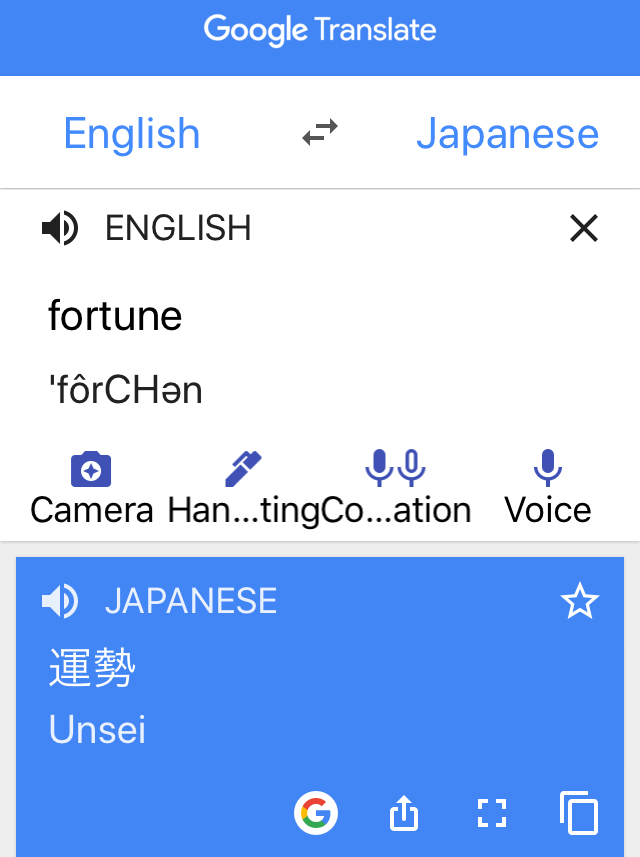640x857 pixels.
Task: Share the translation via share icon
Action: [x=404, y=813]
